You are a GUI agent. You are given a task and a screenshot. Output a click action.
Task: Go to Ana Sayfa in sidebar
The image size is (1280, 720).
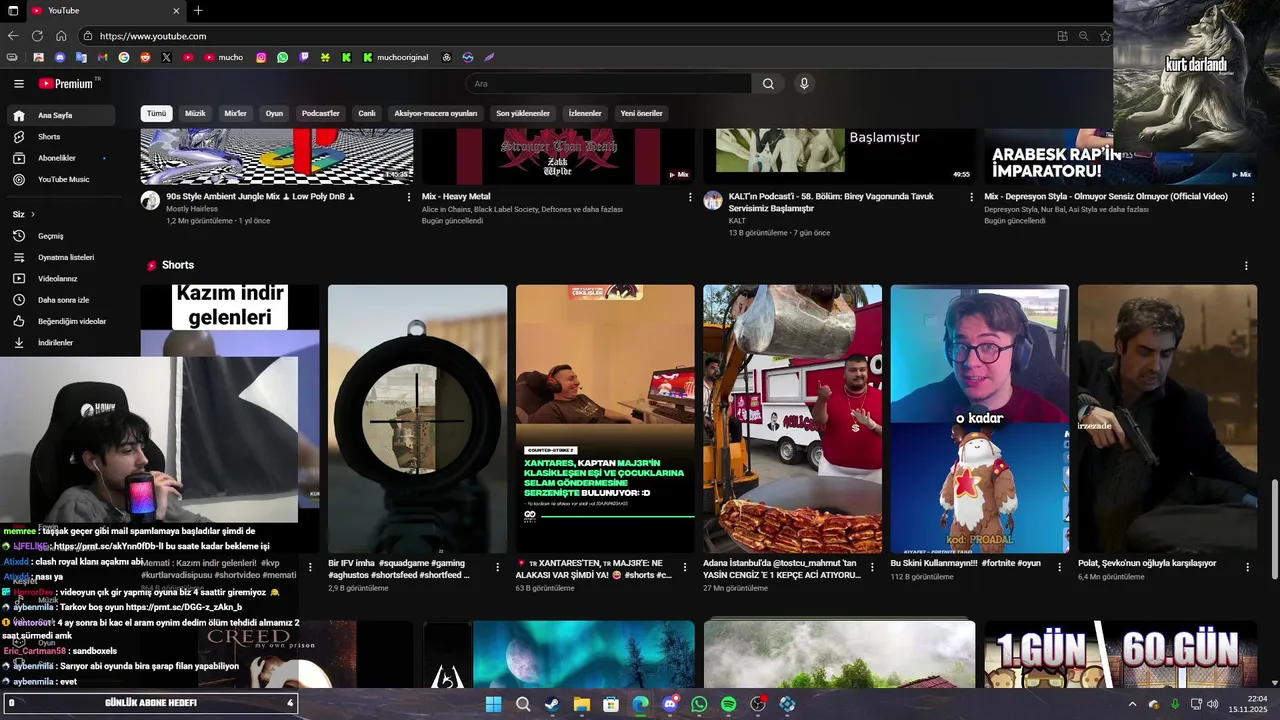[x=61, y=115]
